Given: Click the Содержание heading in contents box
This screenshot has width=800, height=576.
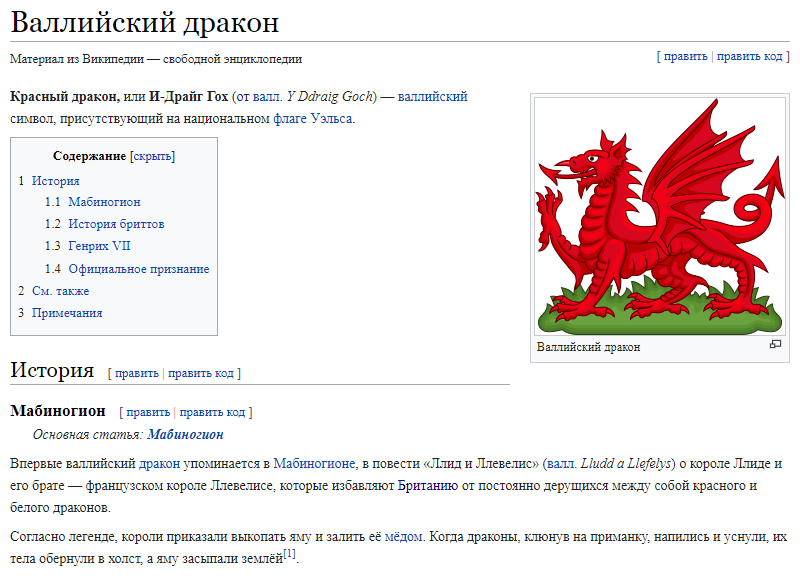Looking at the screenshot, I should point(89,156).
